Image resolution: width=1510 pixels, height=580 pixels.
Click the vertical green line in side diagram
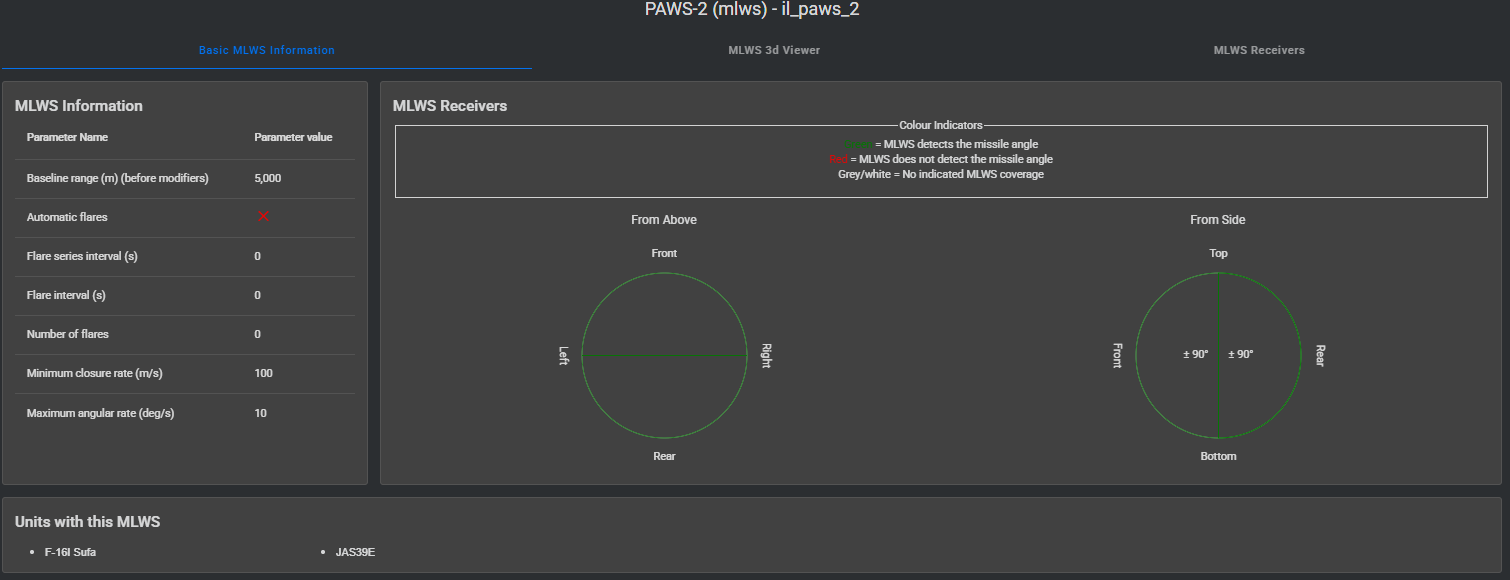(1218, 400)
